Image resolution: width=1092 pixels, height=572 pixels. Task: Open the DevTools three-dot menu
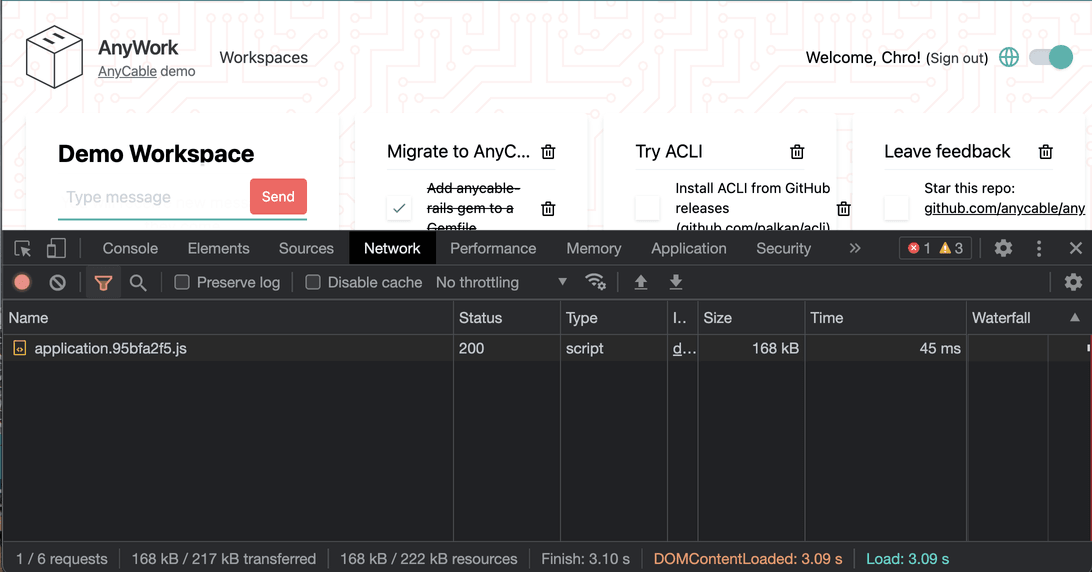click(x=1039, y=248)
